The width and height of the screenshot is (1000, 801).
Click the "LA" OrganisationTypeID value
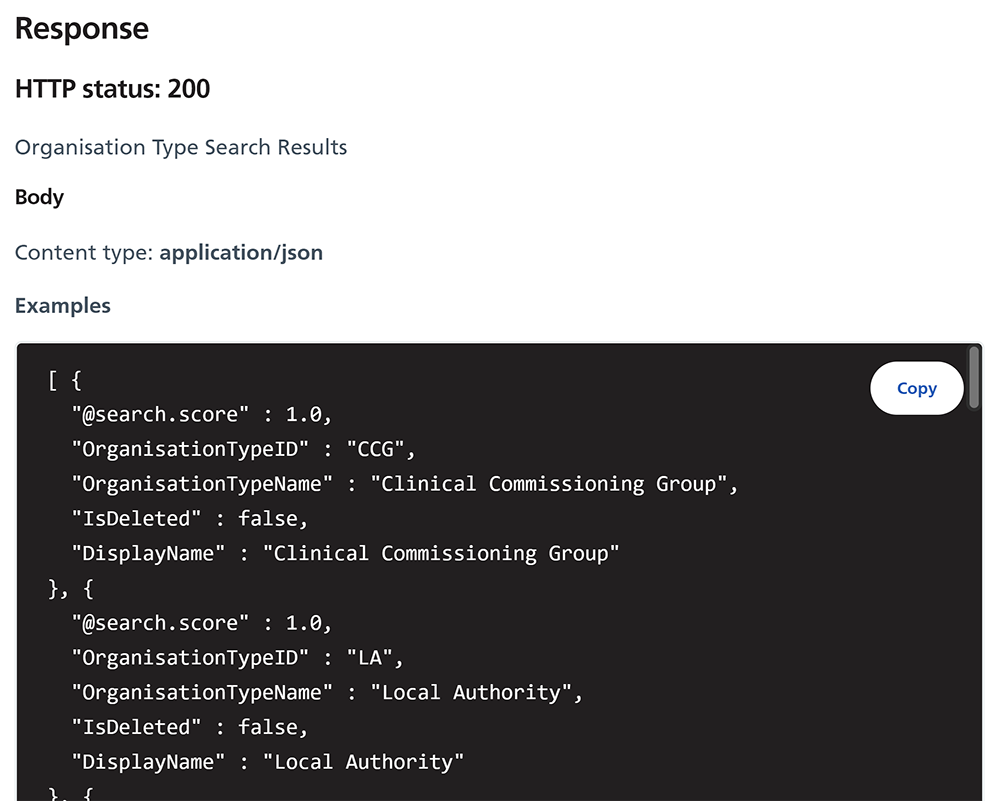[x=374, y=657]
